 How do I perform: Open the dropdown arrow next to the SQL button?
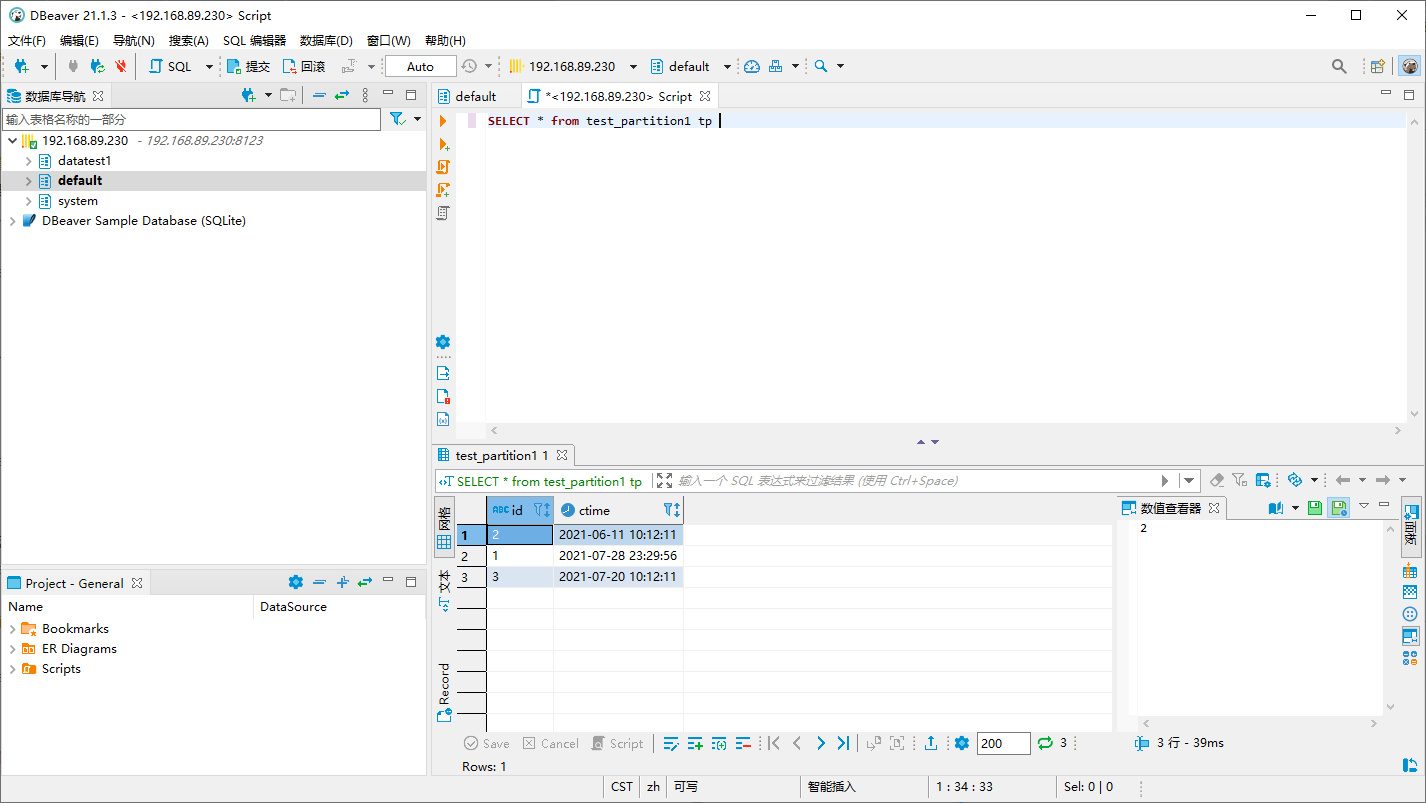coord(209,66)
